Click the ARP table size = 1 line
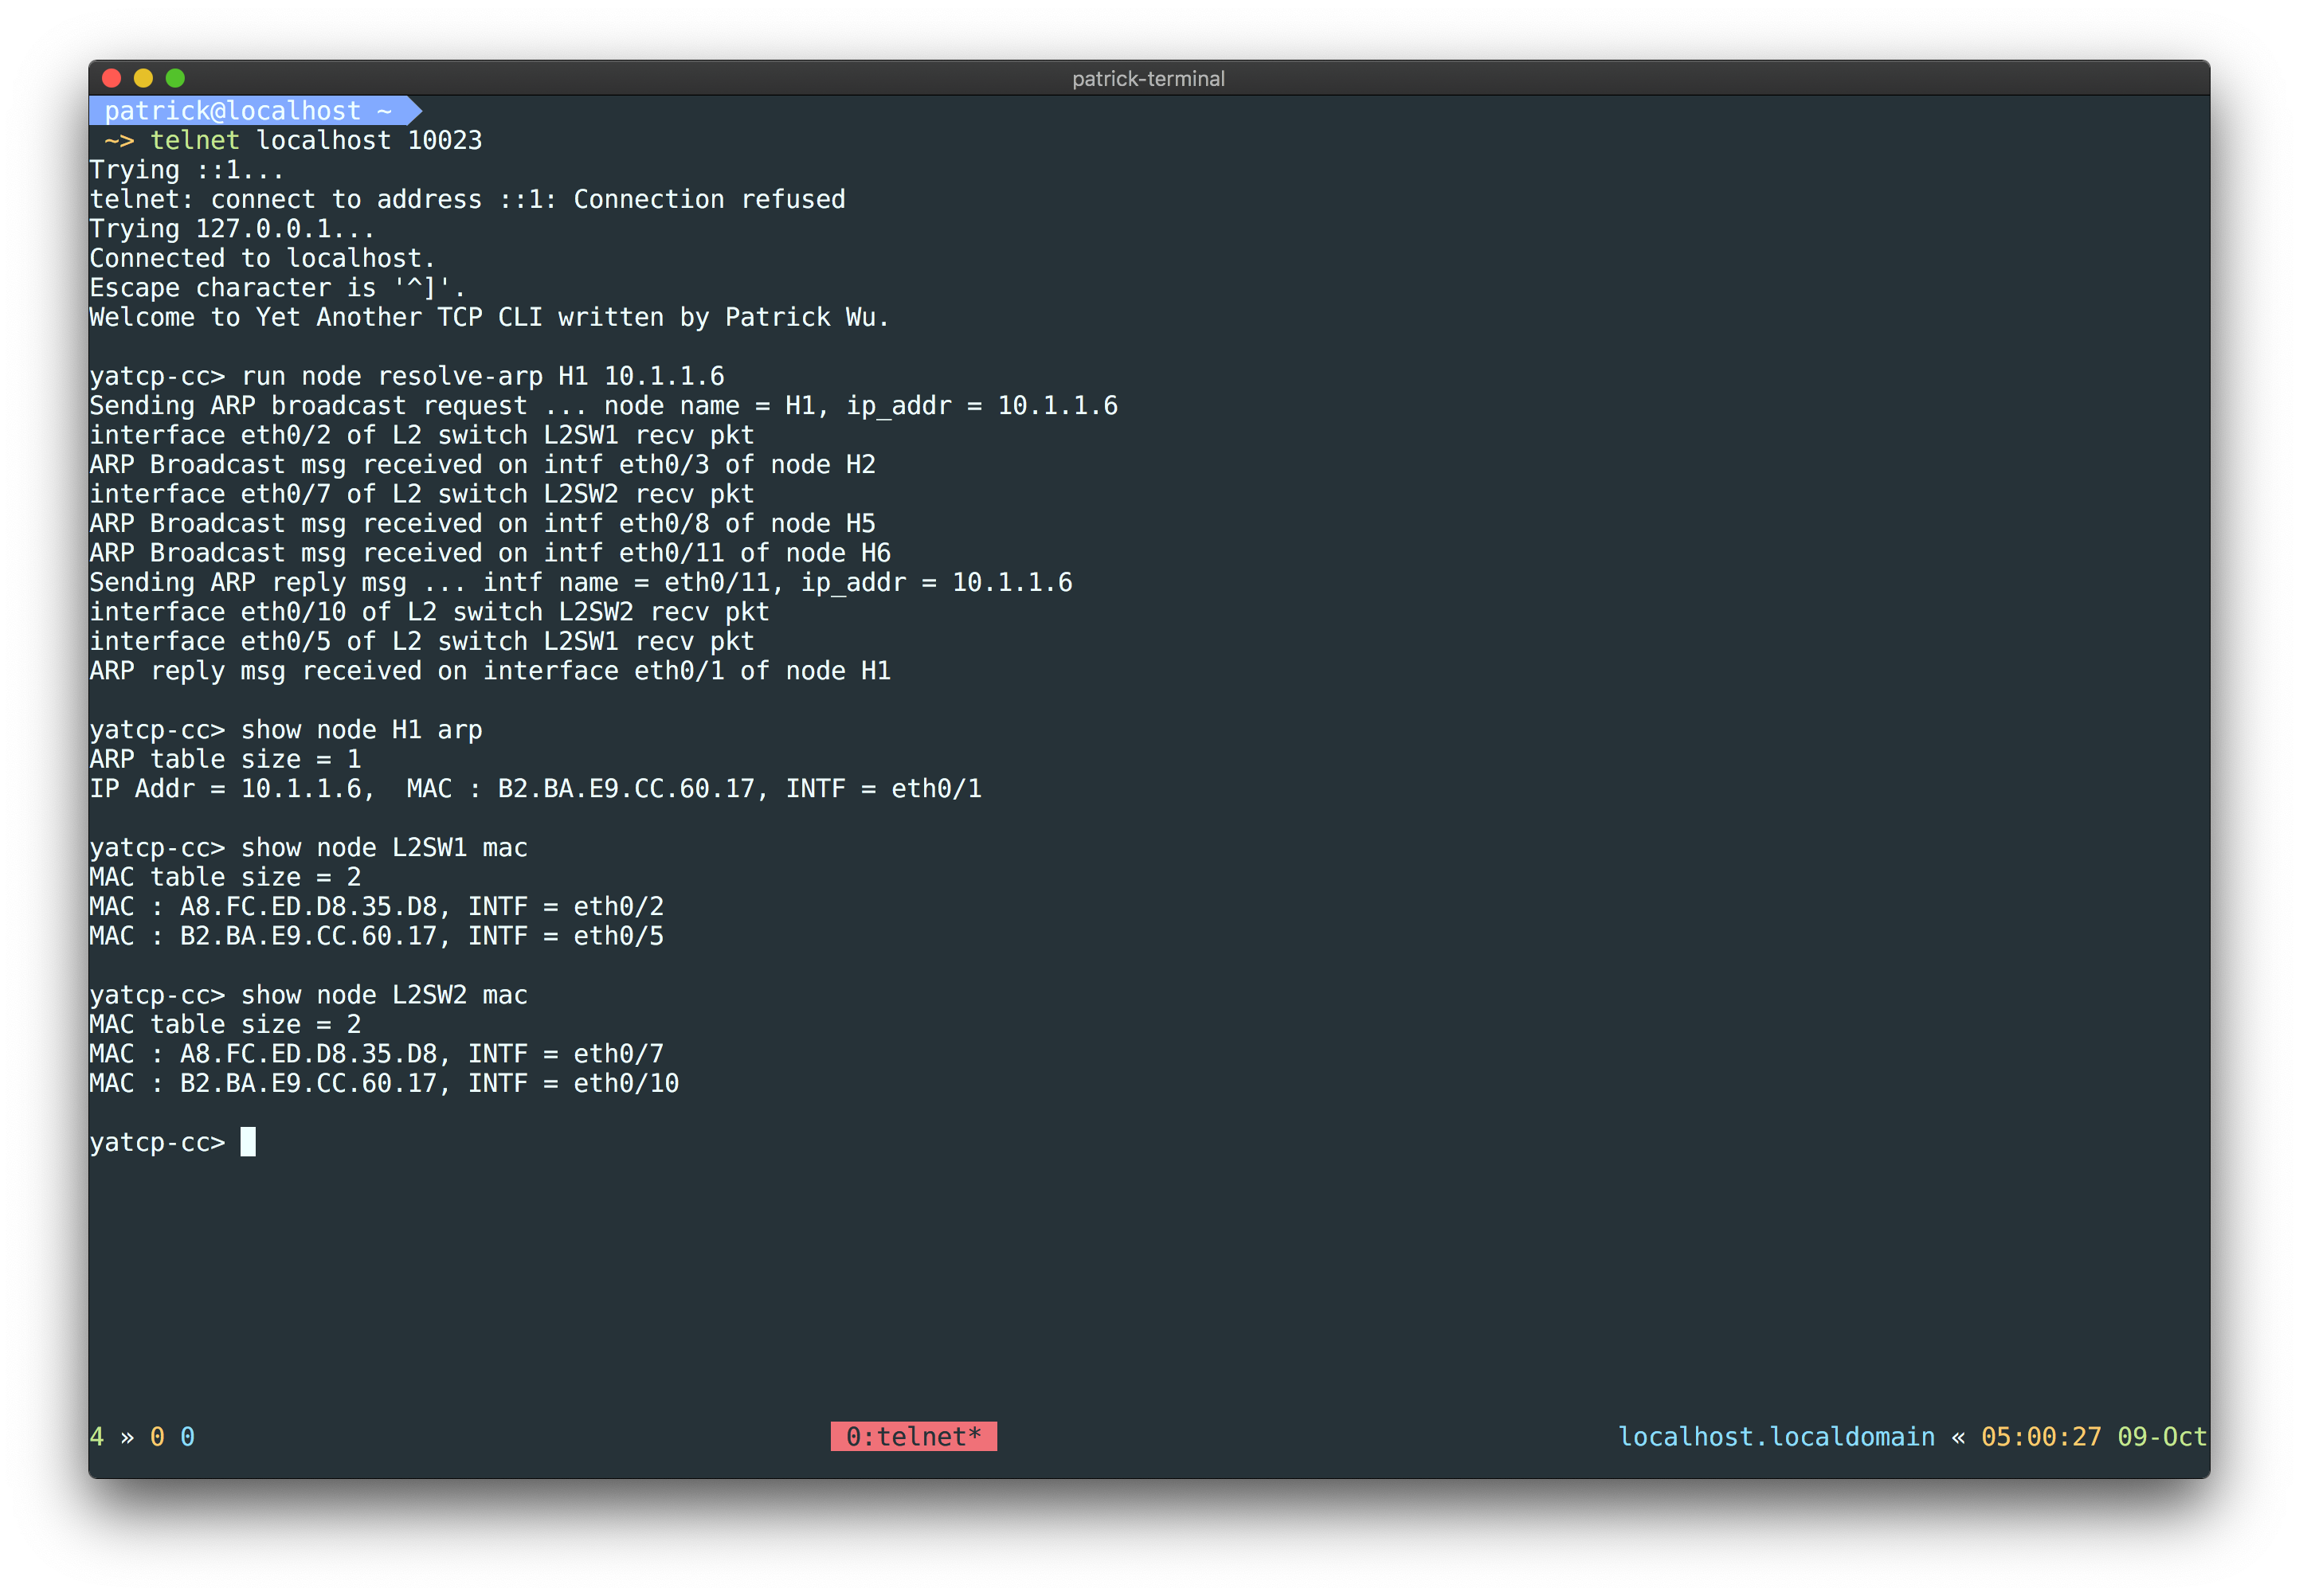Viewport: 2299px width, 1596px height. coord(225,759)
